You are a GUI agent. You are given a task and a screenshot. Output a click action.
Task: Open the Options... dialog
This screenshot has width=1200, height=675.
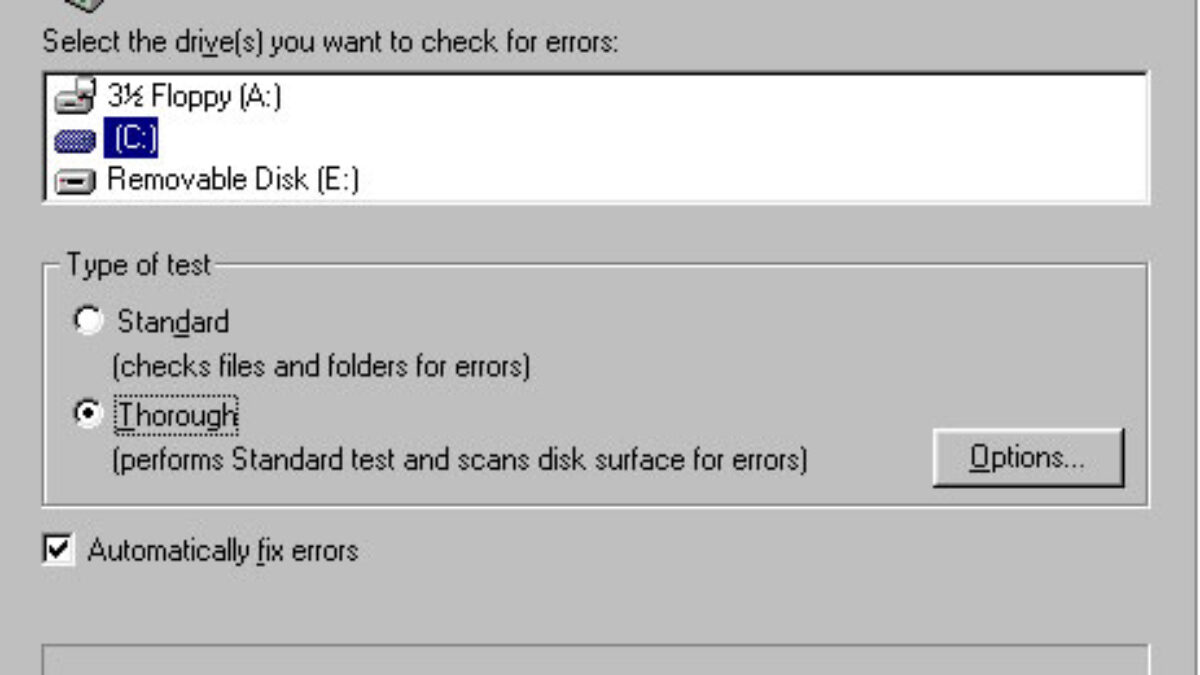click(x=1028, y=458)
